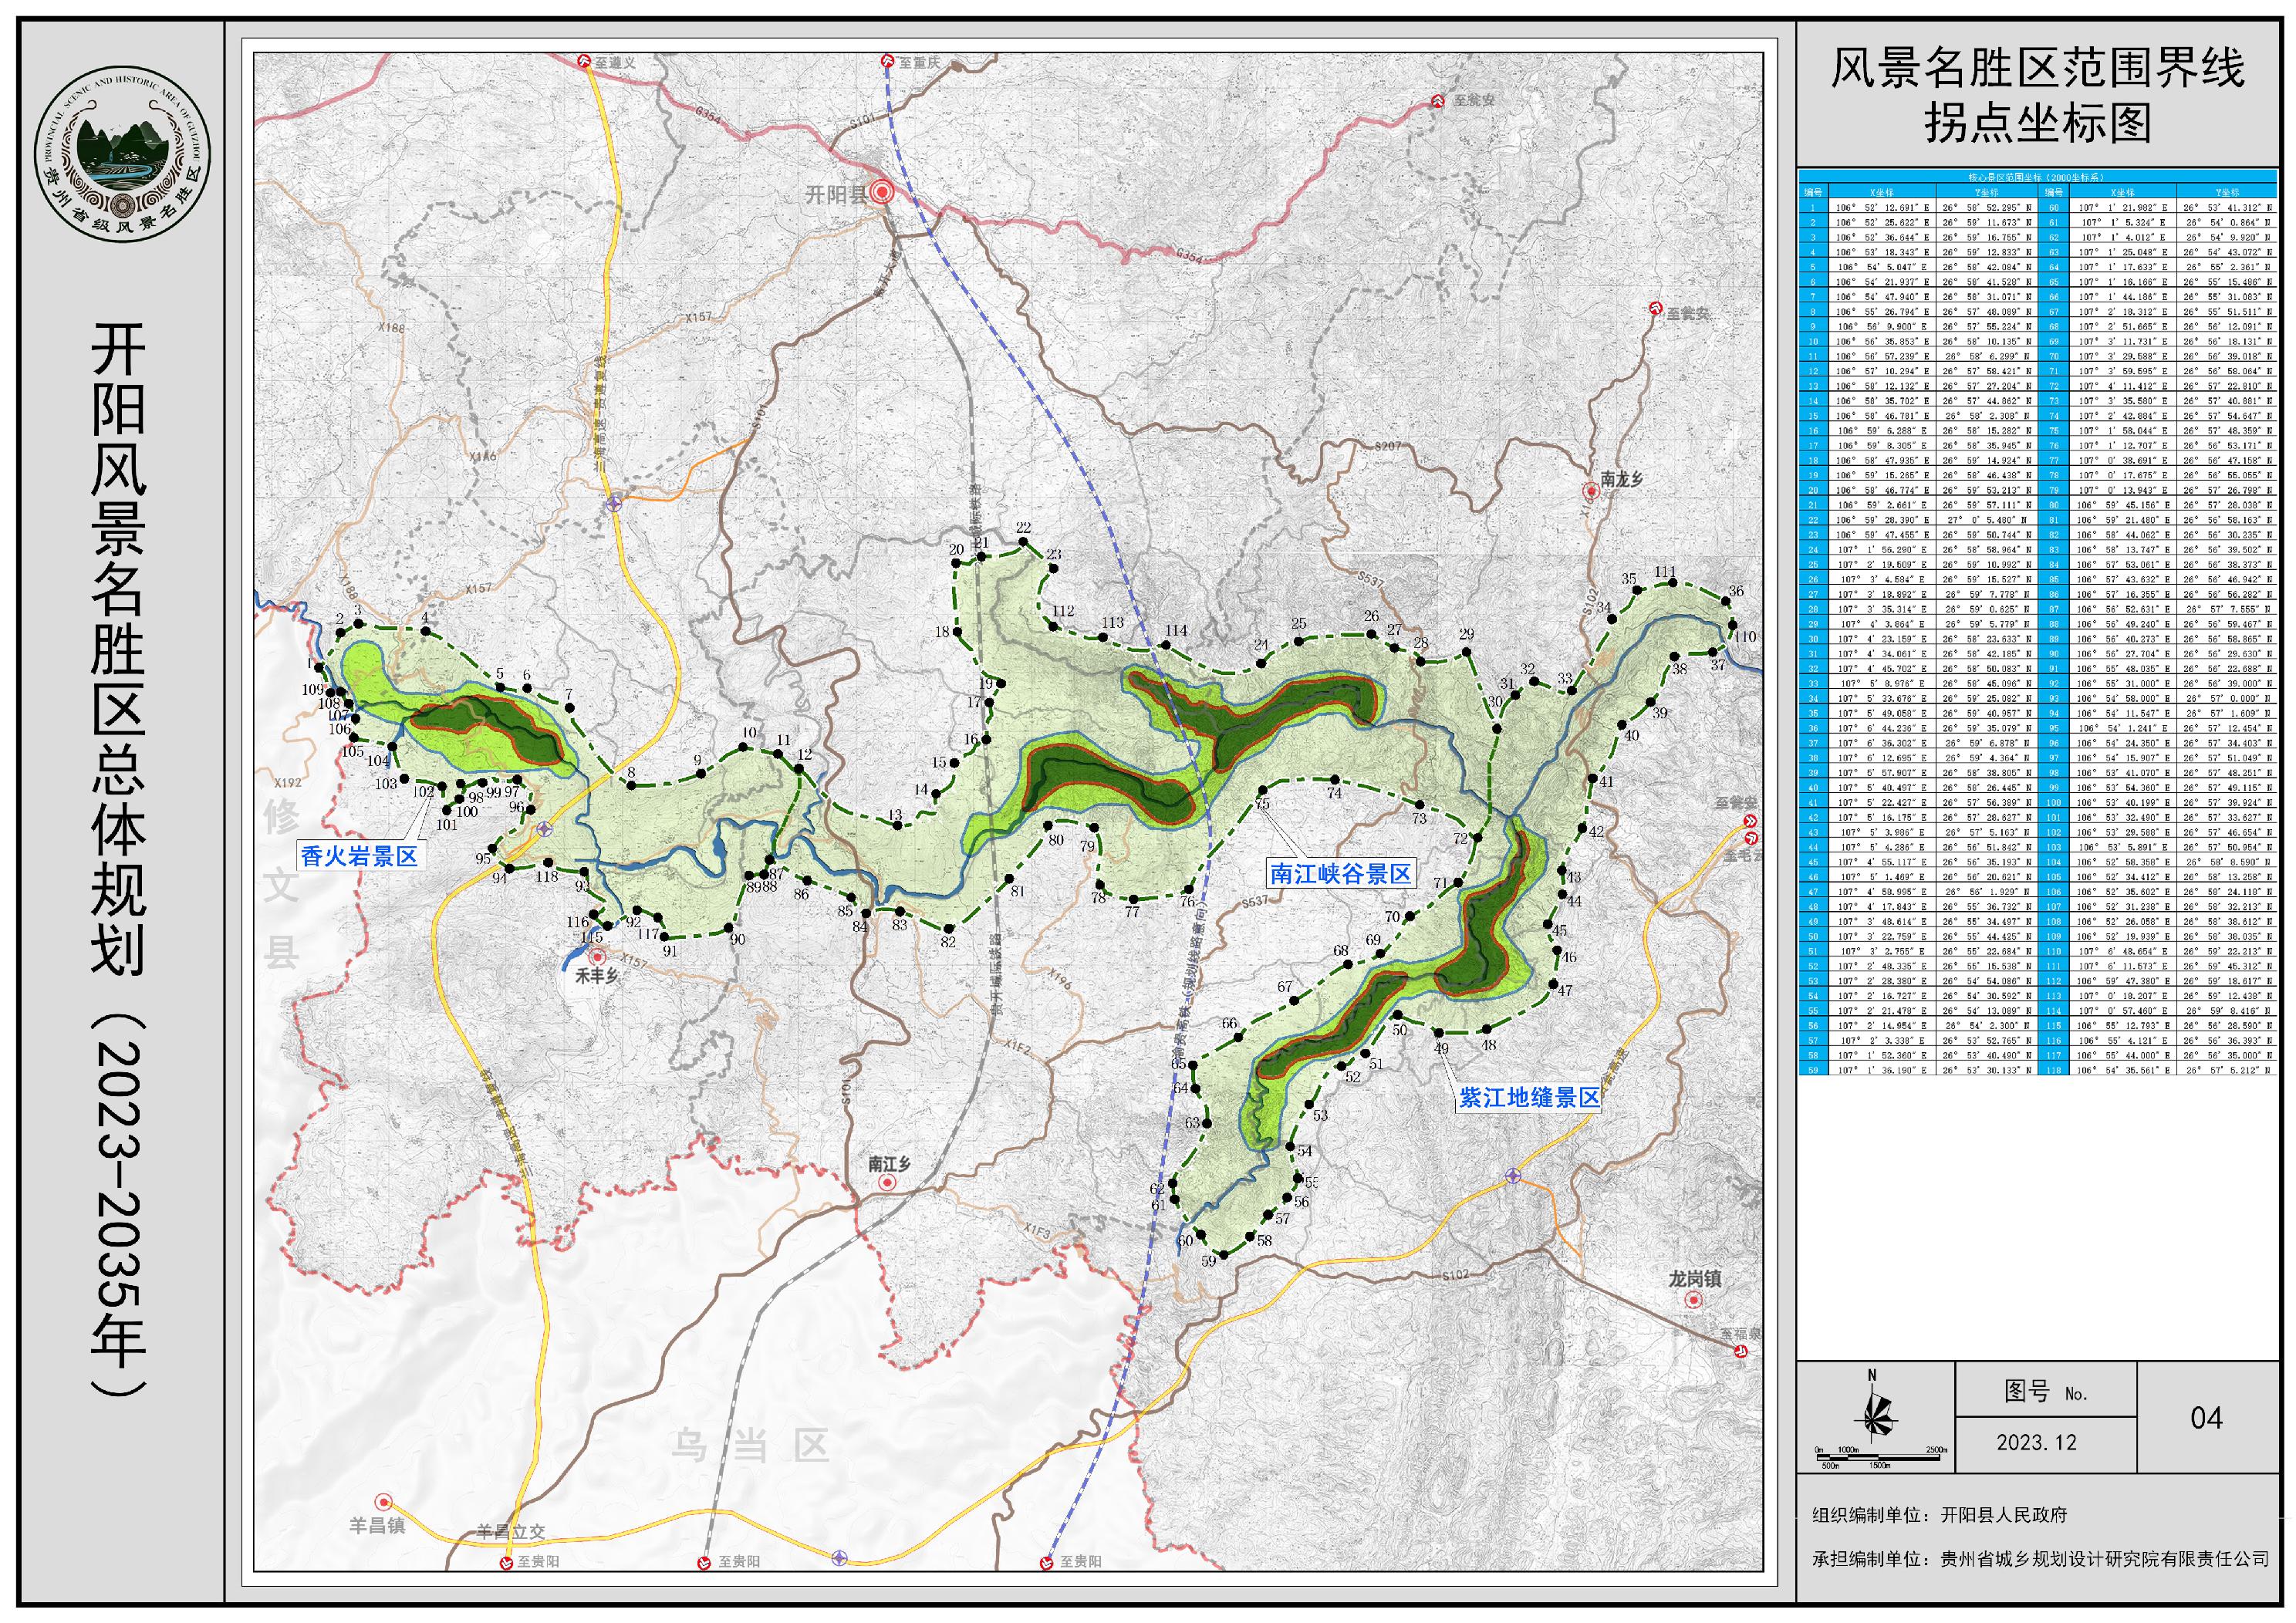Click the 南龙乡 township circle marker
This screenshot has height=1623, width=2296.
(1590, 492)
